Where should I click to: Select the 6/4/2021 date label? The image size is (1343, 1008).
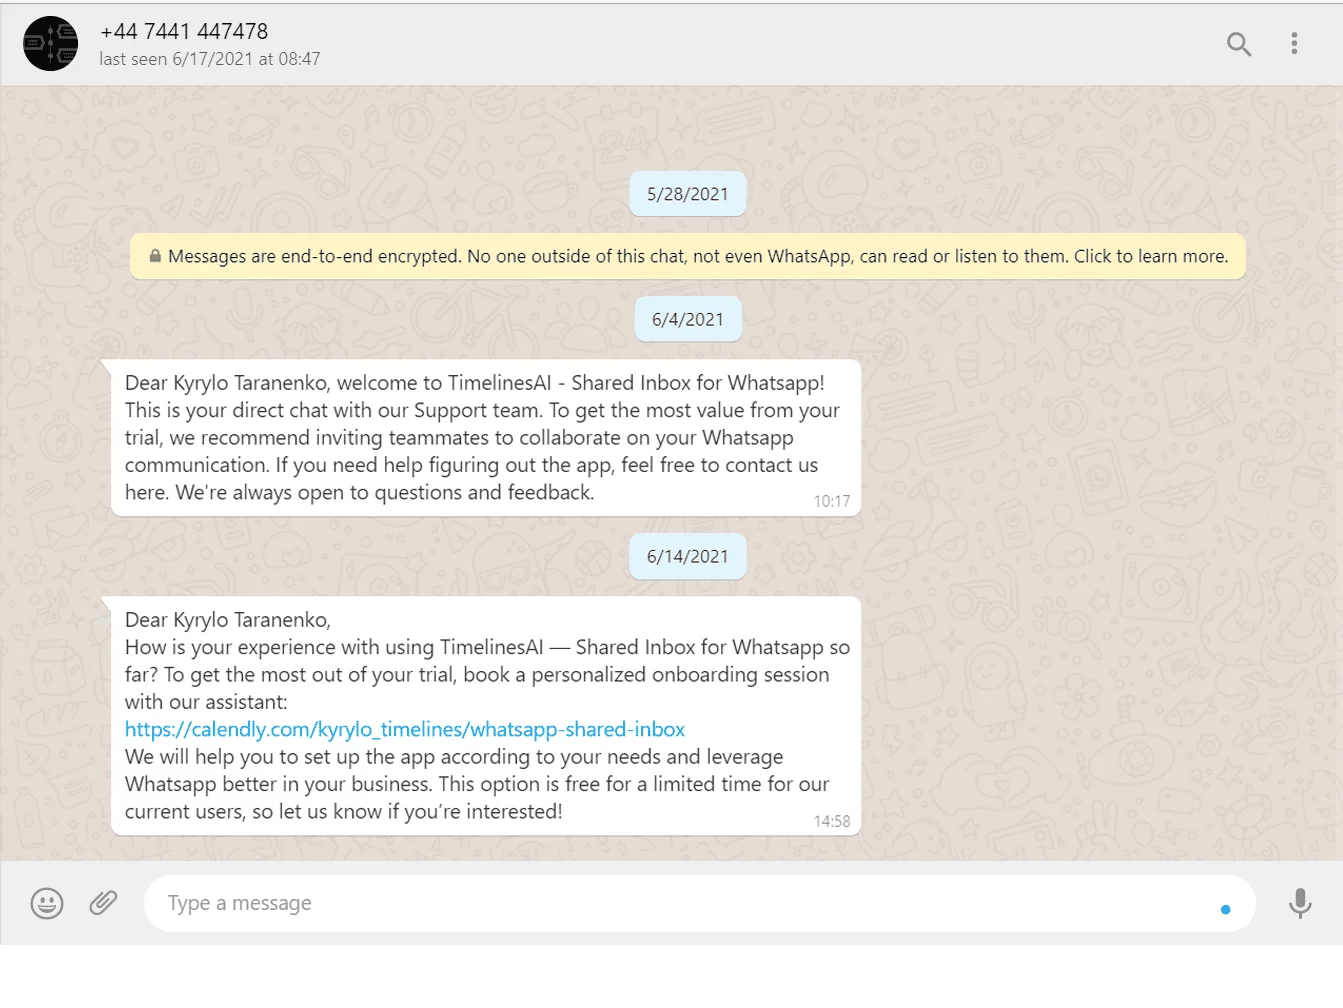coord(688,319)
